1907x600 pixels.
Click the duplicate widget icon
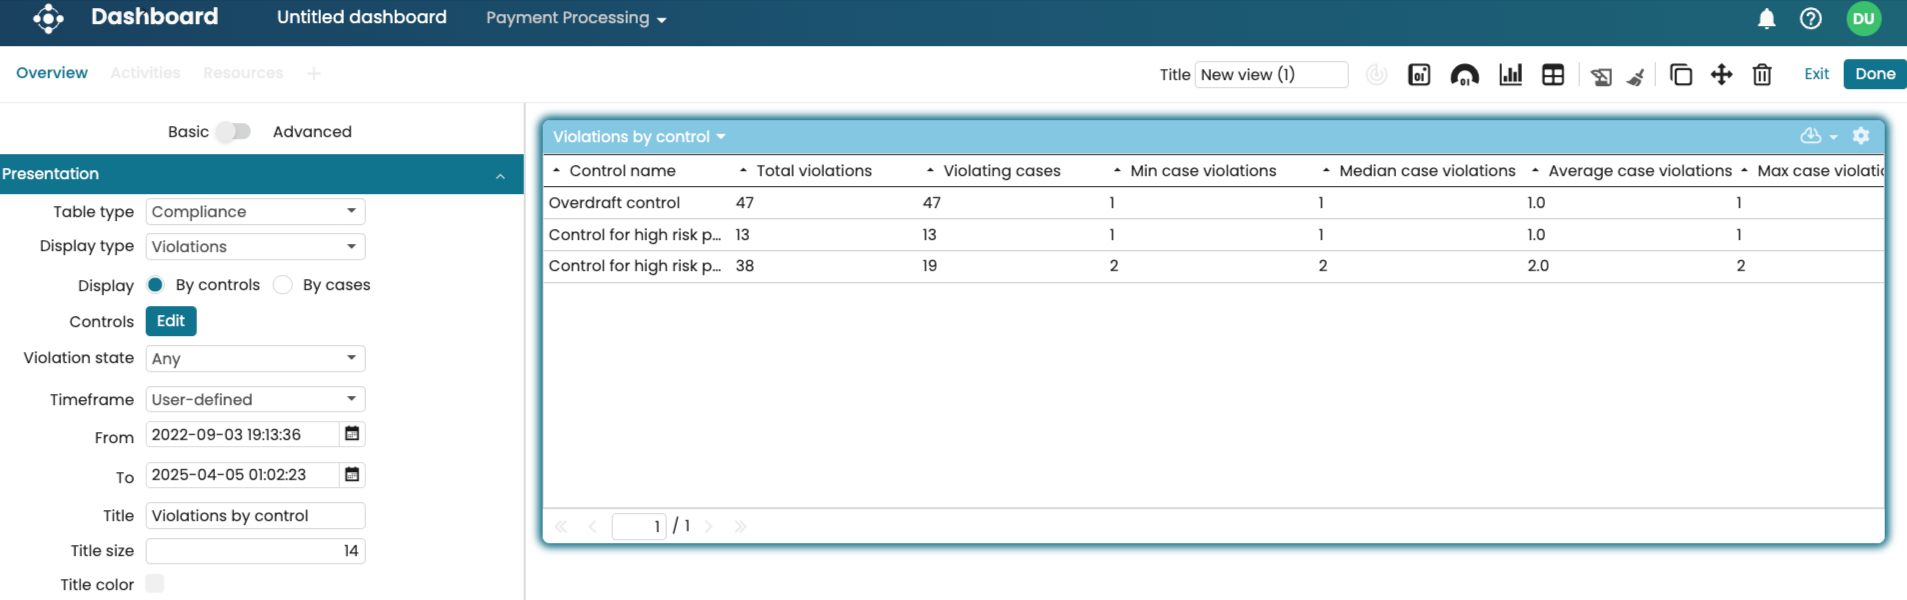tap(1681, 75)
